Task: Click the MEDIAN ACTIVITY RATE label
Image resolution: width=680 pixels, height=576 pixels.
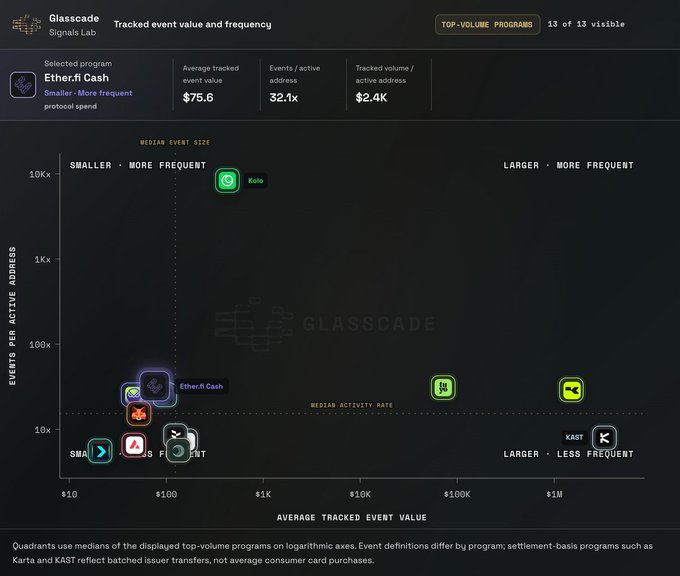Action: pyautogui.click(x=351, y=405)
